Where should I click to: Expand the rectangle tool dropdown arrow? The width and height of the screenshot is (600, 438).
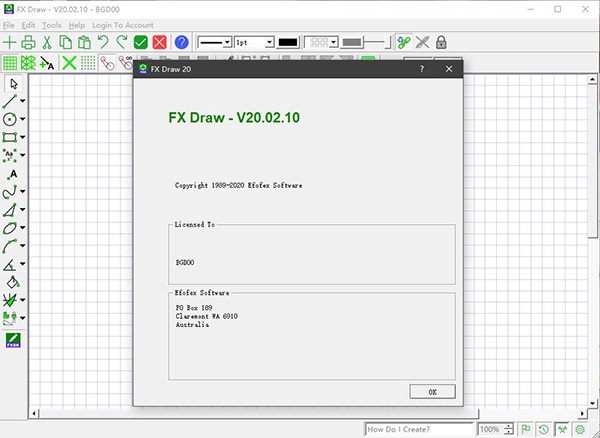23,137
